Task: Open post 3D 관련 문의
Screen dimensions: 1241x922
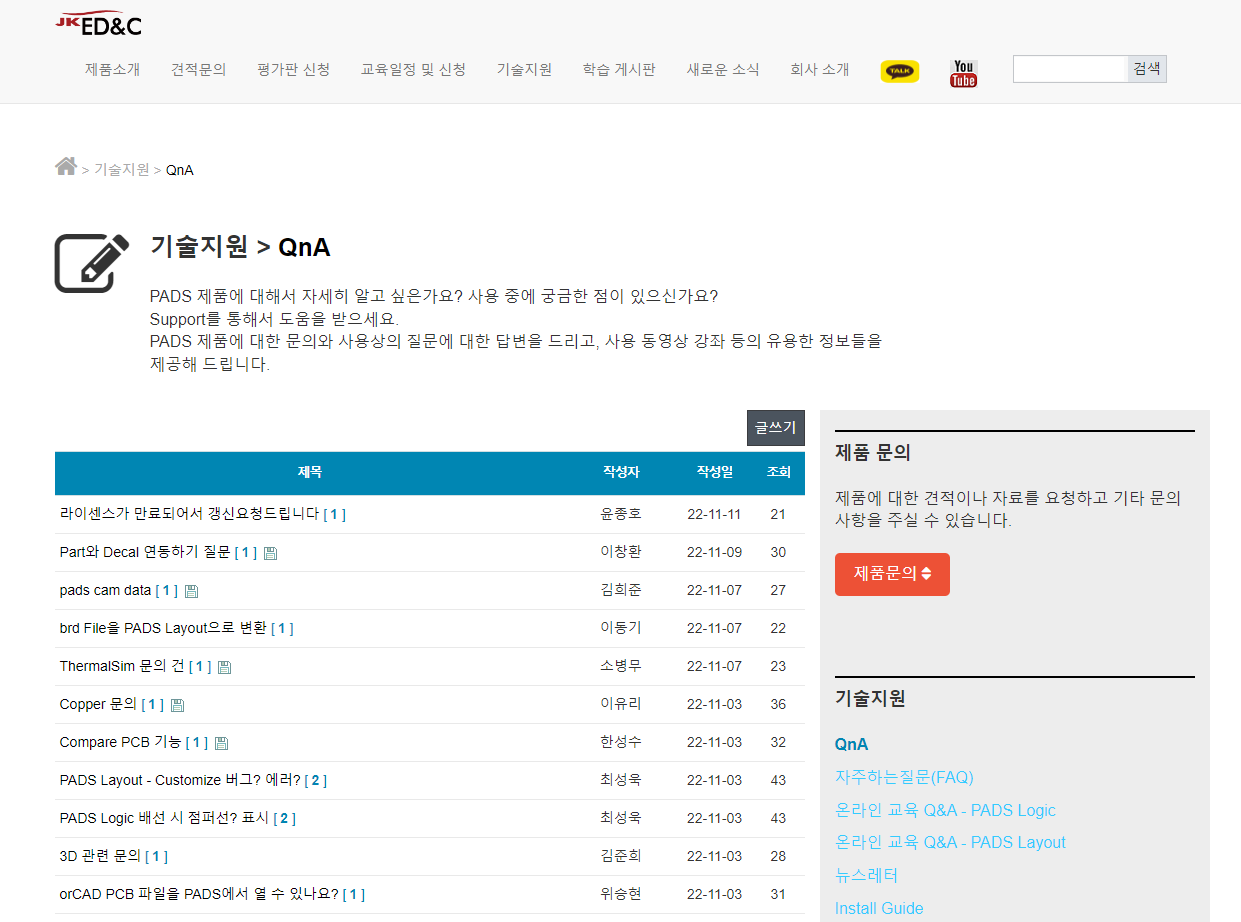Action: coord(100,856)
